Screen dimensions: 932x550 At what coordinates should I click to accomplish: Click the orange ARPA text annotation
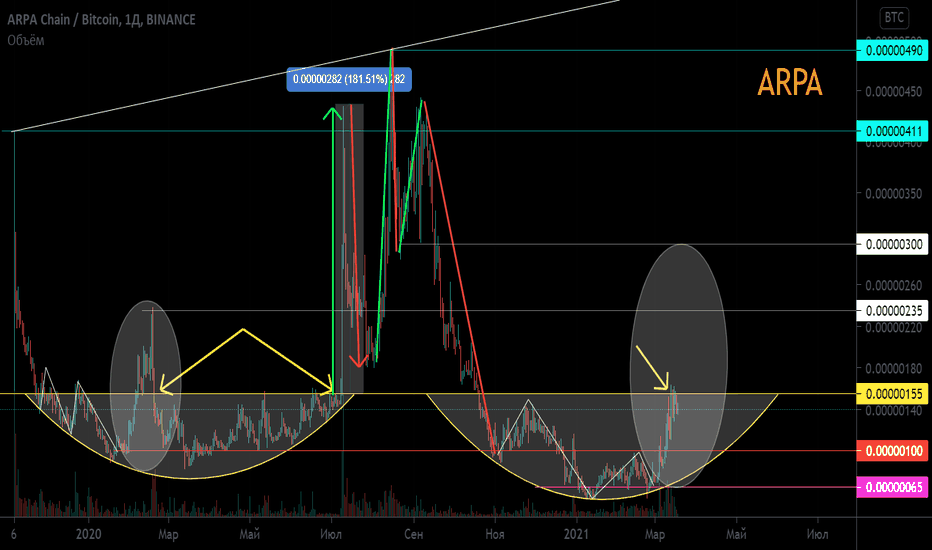point(790,83)
